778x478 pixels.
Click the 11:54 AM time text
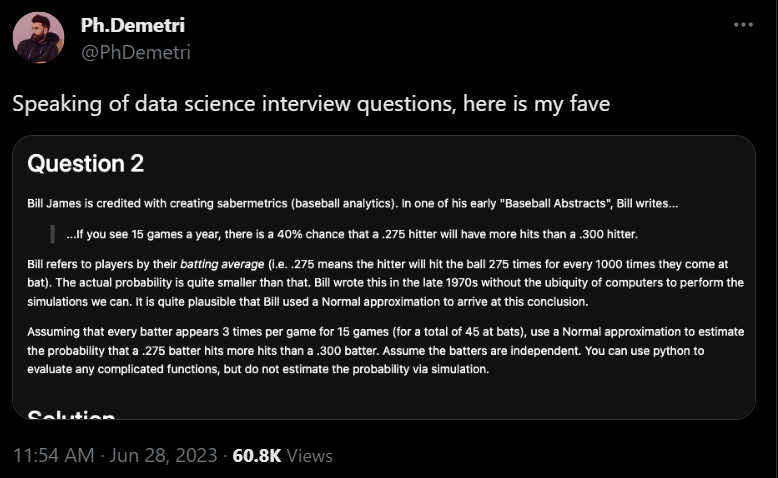54,455
